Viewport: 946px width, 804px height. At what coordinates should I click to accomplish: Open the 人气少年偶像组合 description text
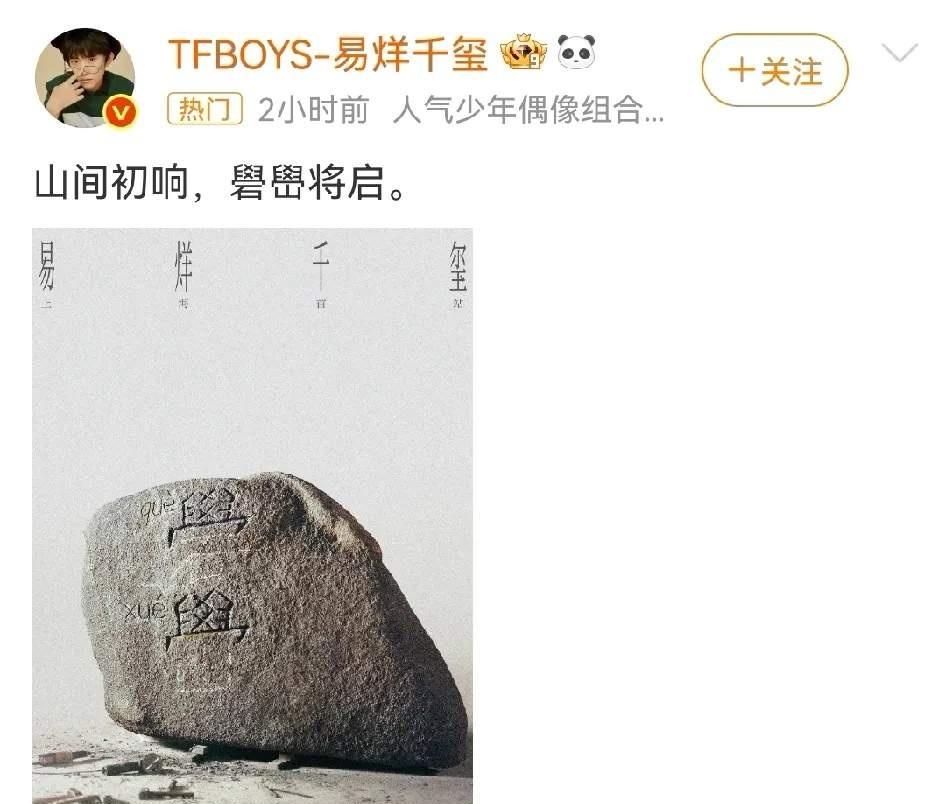[529, 110]
